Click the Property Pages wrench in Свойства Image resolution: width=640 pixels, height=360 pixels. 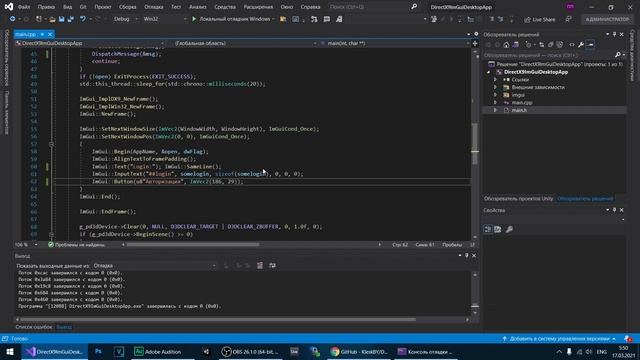point(509,229)
